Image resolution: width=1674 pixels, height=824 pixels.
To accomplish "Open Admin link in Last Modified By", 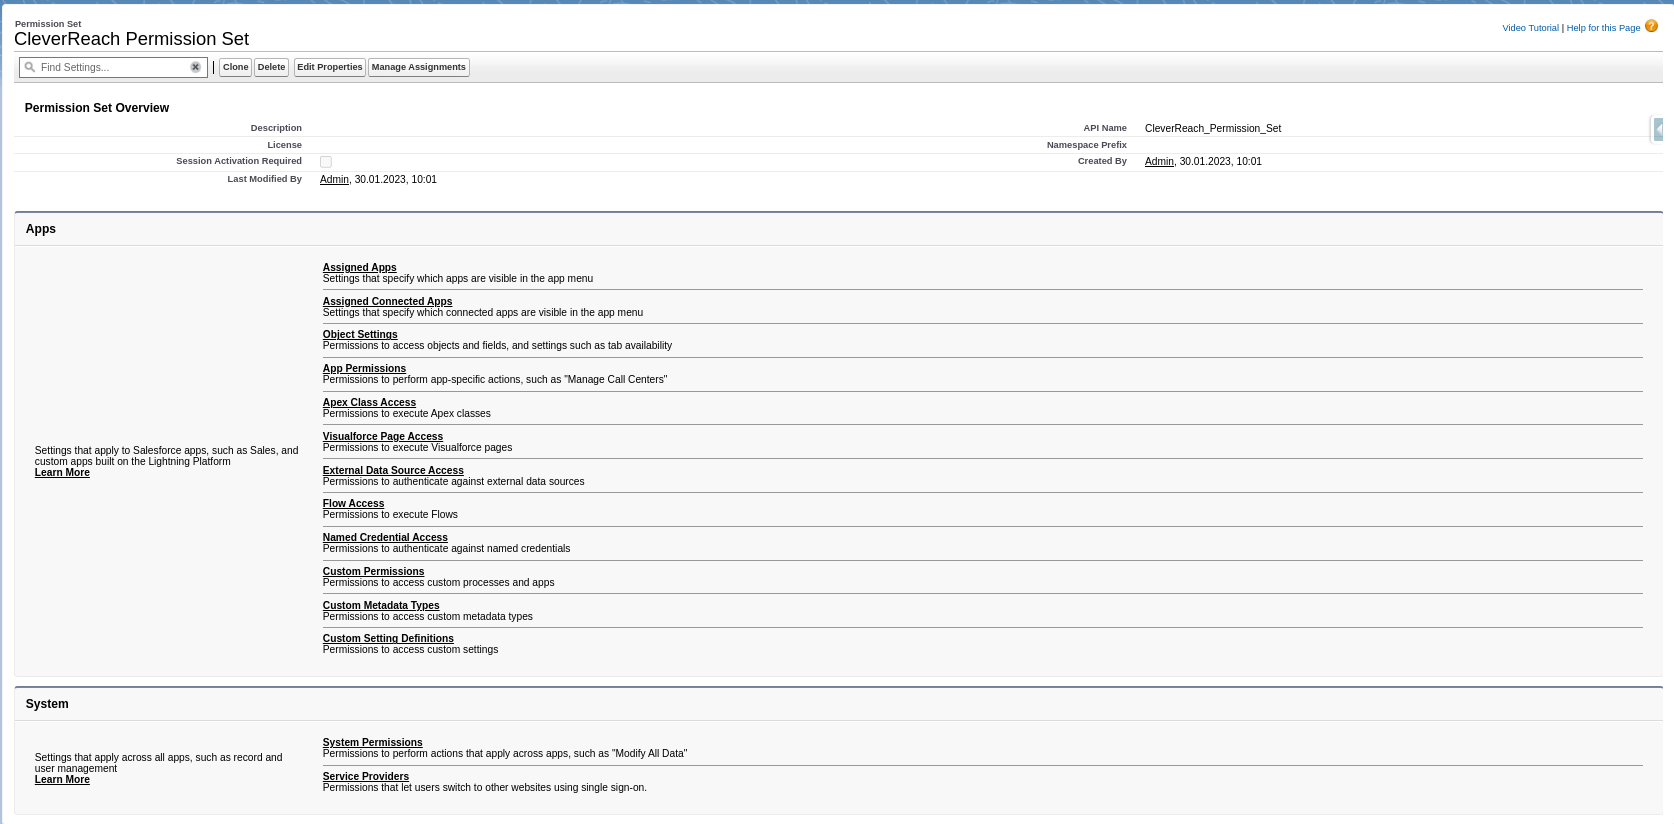I will coord(334,180).
